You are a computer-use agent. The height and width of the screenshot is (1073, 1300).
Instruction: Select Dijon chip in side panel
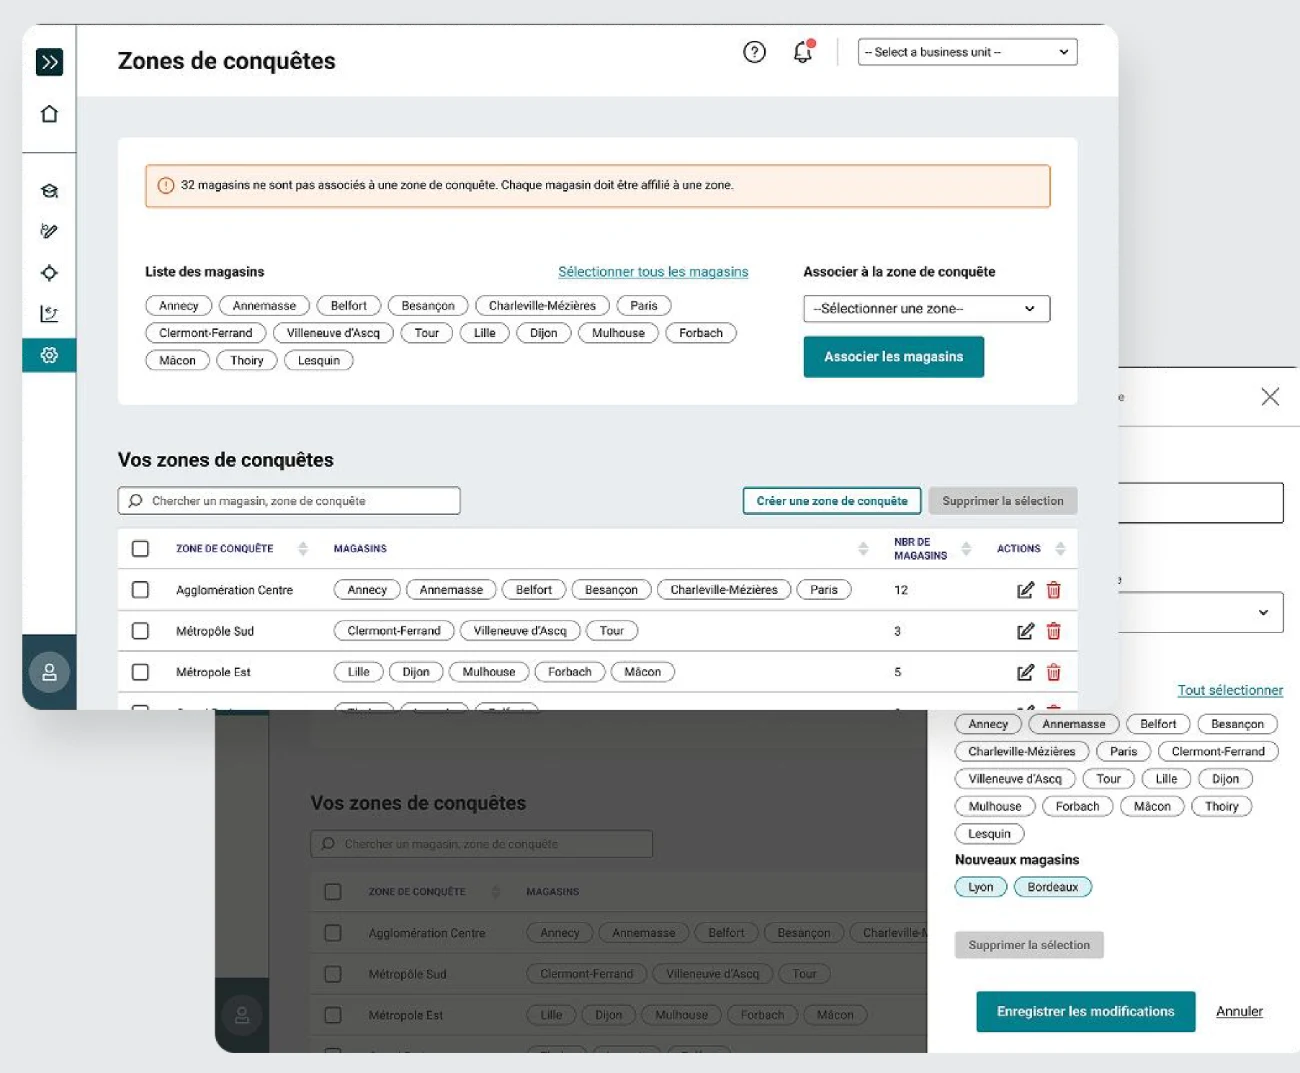pyautogui.click(x=1225, y=779)
